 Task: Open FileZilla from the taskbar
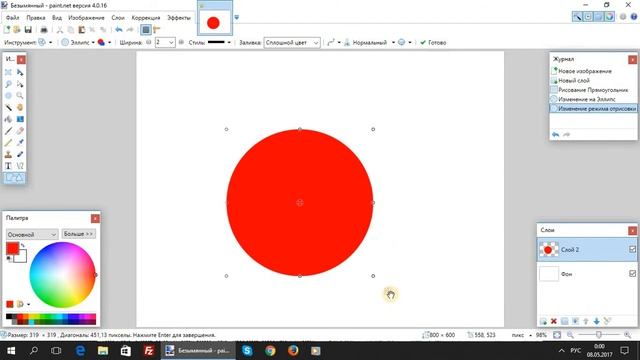click(149, 351)
